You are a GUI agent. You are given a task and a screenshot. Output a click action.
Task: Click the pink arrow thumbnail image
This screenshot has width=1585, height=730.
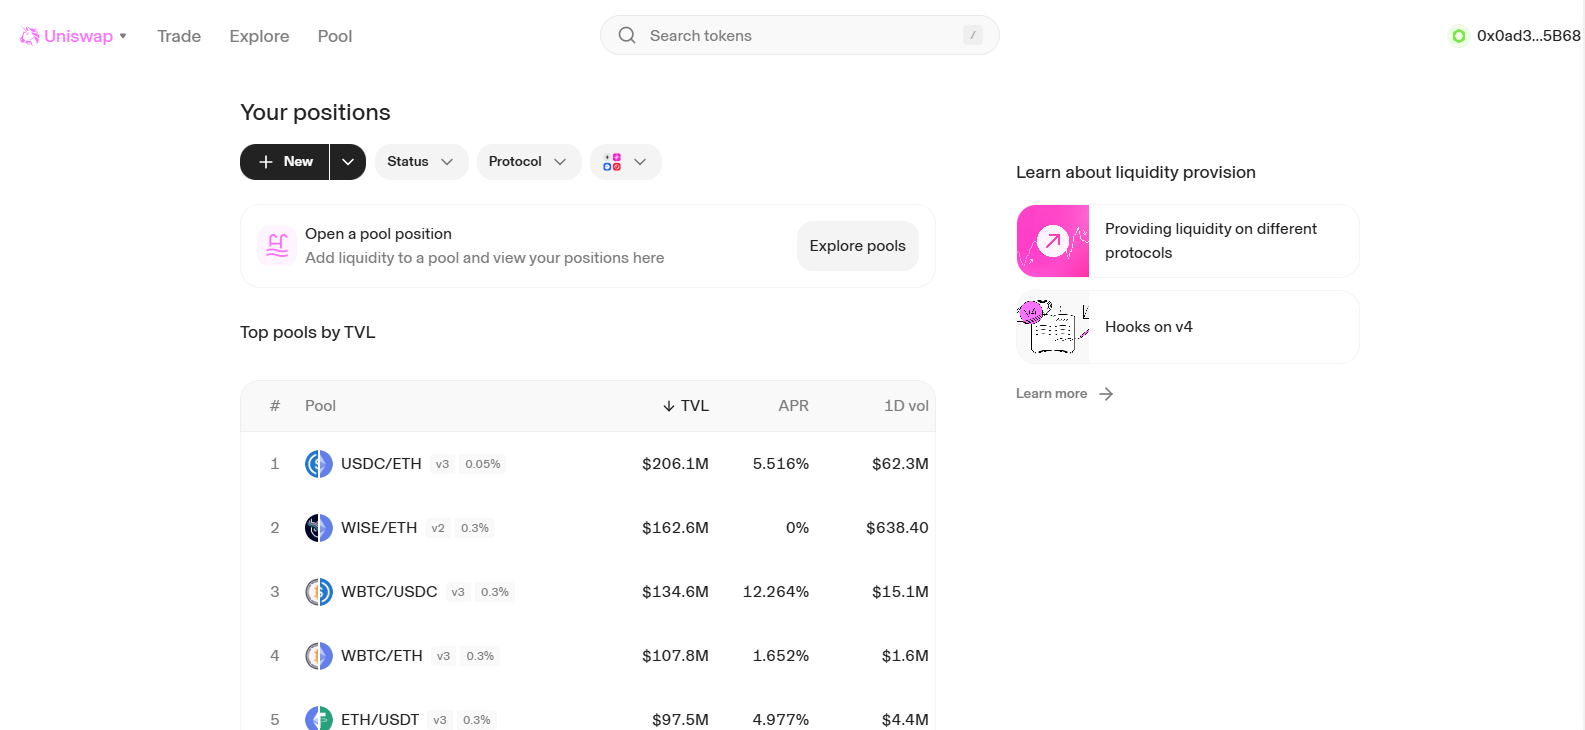coord(1053,241)
